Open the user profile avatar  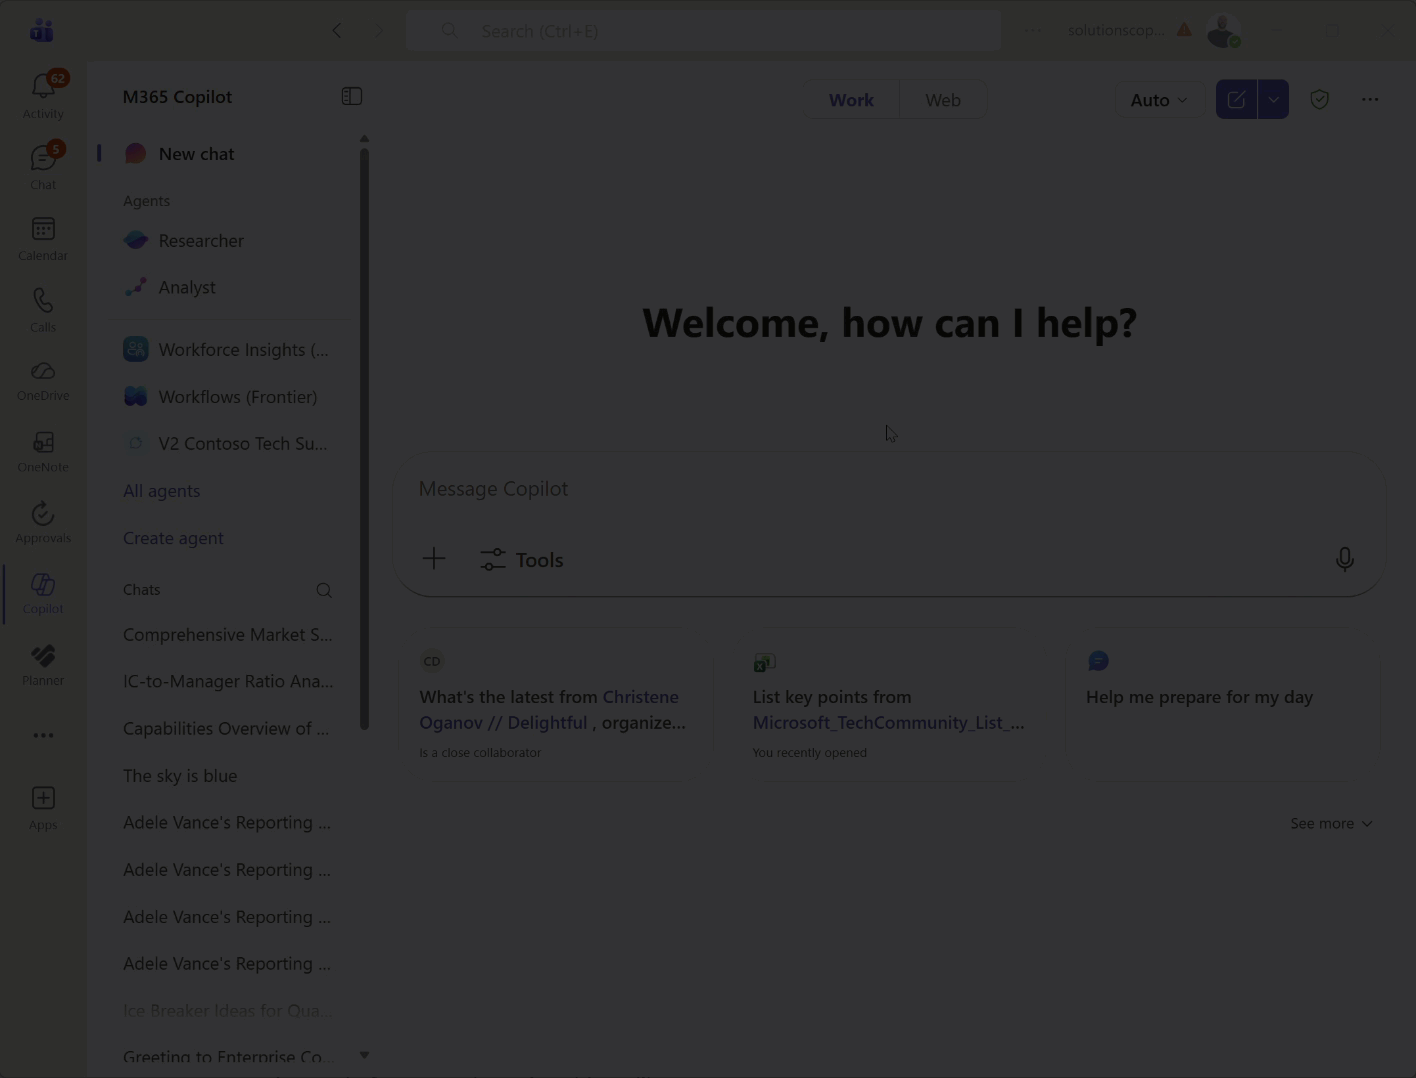[1223, 31]
